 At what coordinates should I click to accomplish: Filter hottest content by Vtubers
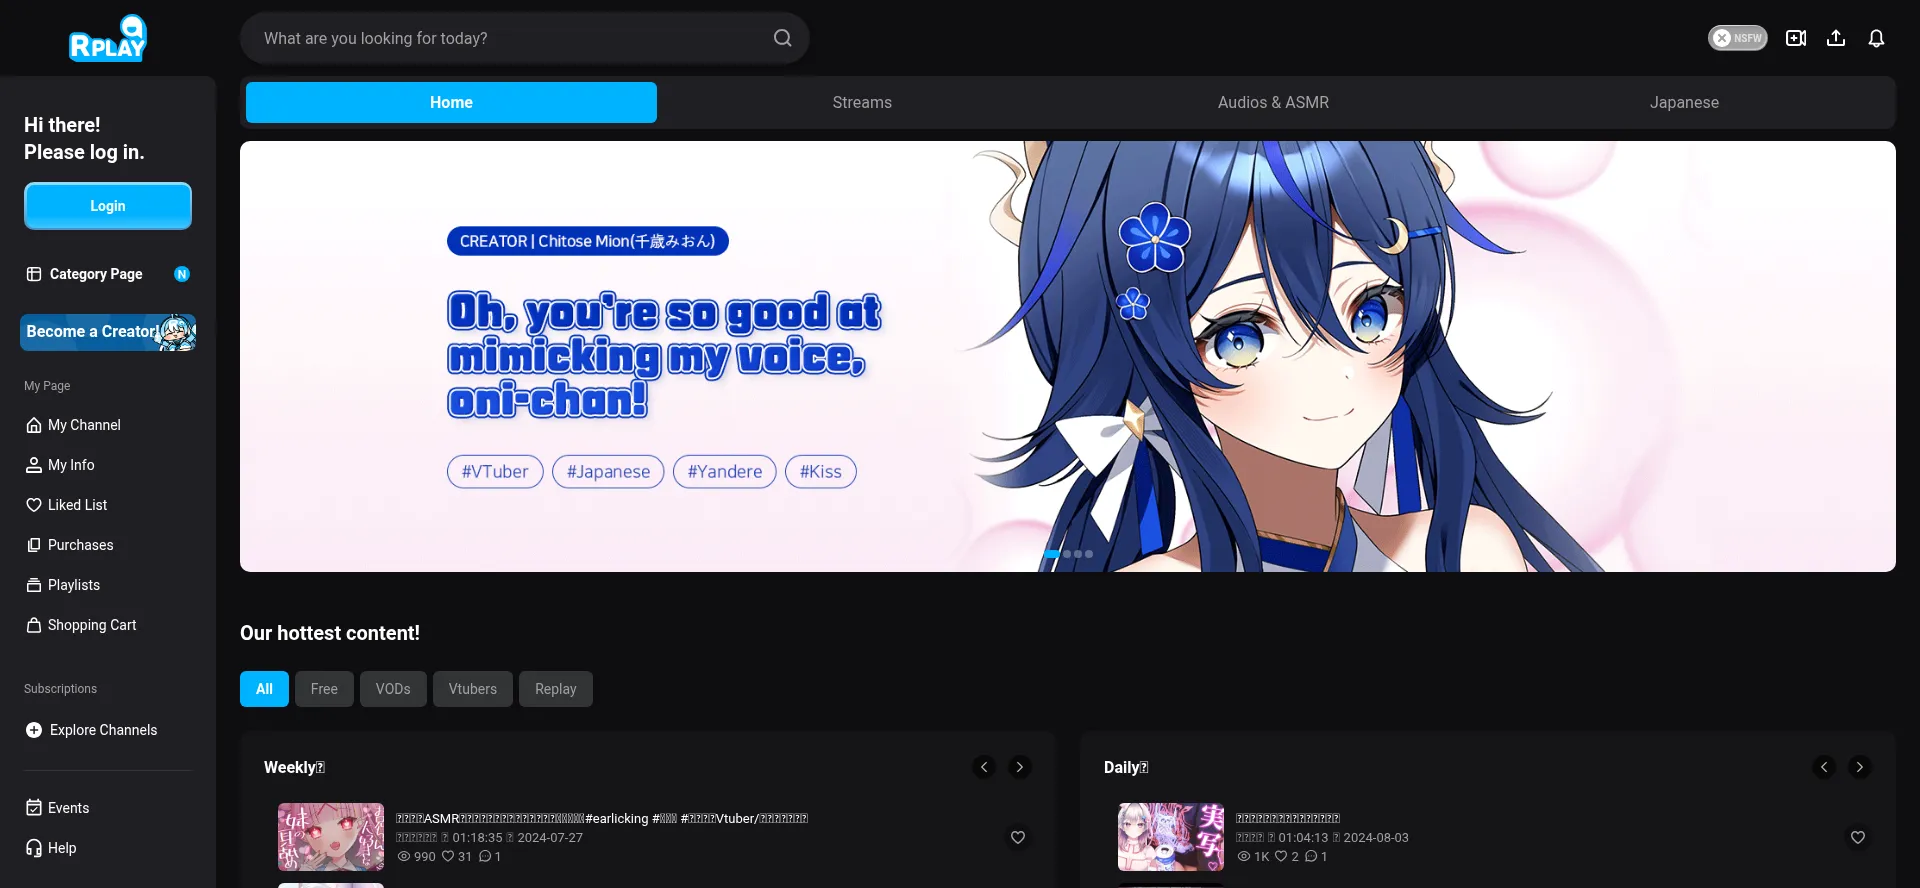coord(473,689)
